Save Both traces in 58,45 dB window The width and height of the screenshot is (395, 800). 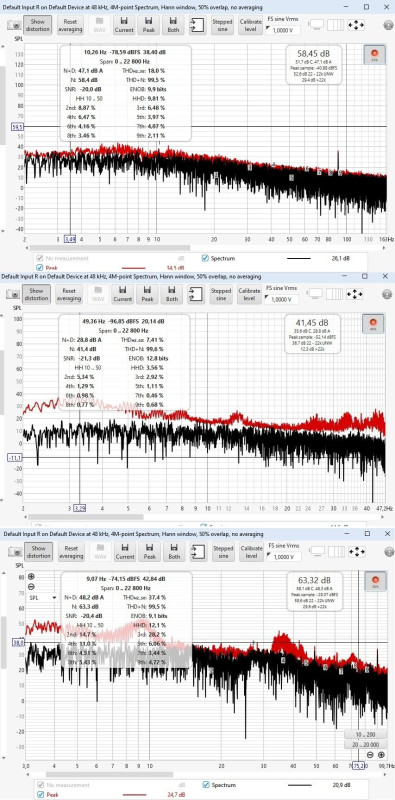click(x=173, y=25)
